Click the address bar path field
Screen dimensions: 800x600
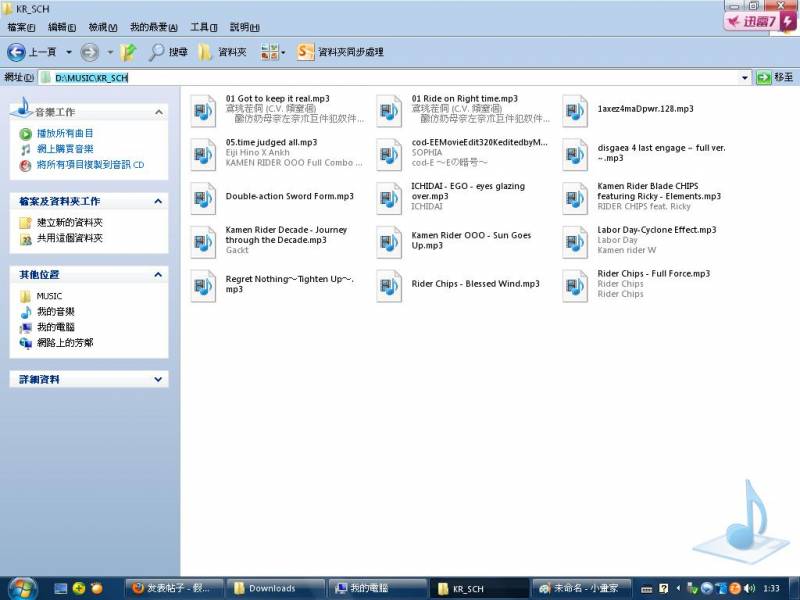(x=400, y=78)
